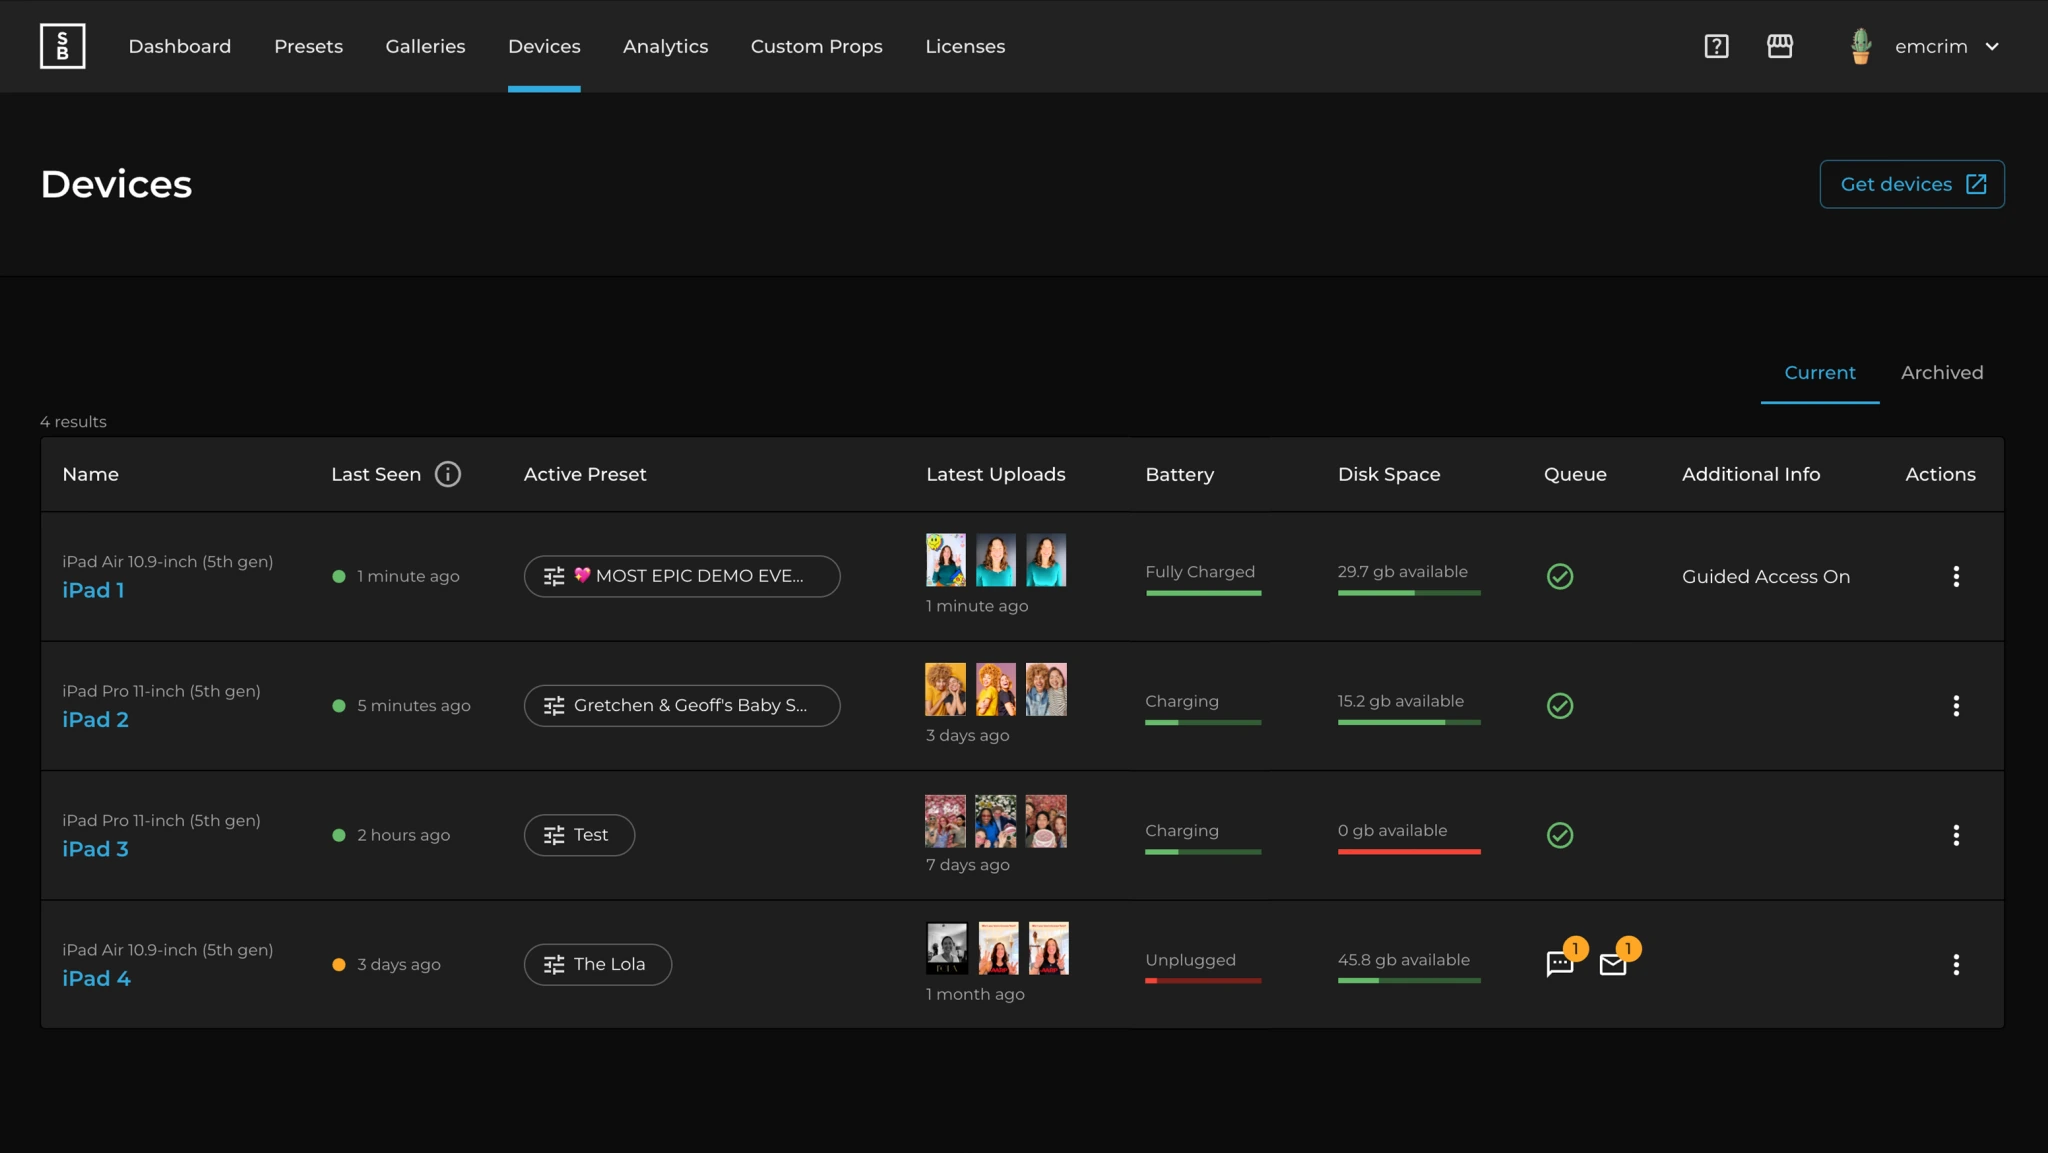The height and width of the screenshot is (1153, 2048).
Task: Open actions menu for iPad 4
Action: click(1956, 964)
